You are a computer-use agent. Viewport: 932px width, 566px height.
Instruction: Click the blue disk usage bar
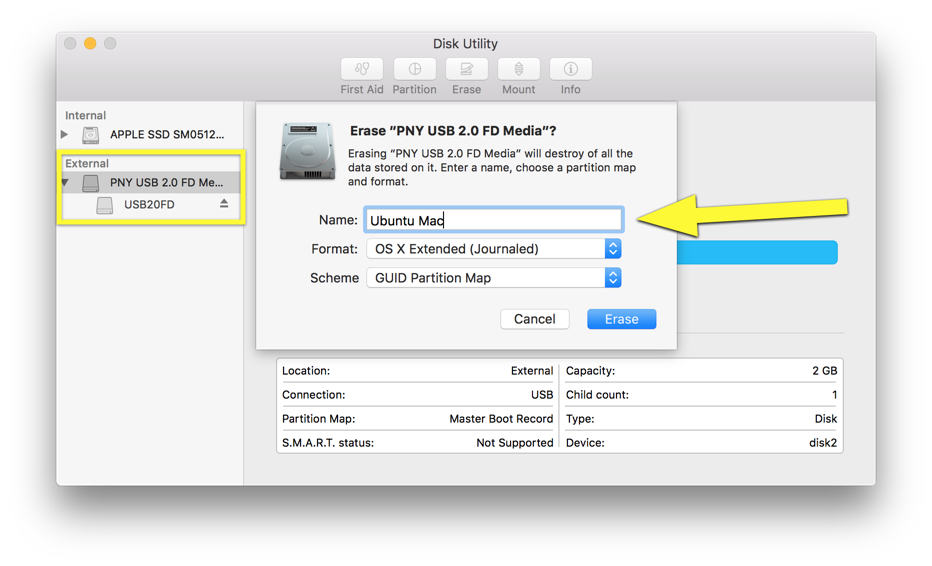[x=756, y=252]
